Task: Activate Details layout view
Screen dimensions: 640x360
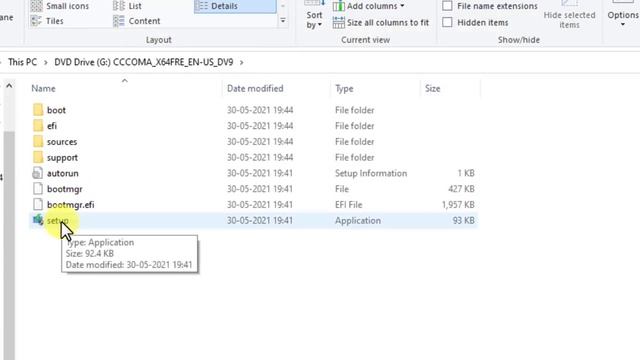Action: point(235,6)
